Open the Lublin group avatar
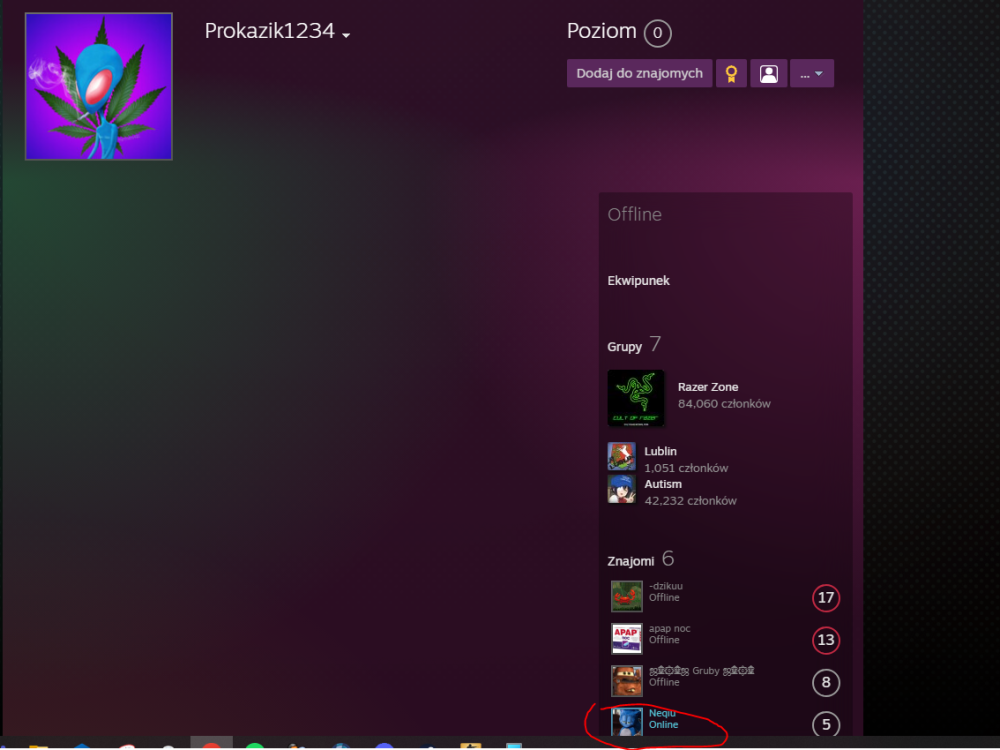Image resolution: width=1000 pixels, height=750 pixels. (x=621, y=457)
